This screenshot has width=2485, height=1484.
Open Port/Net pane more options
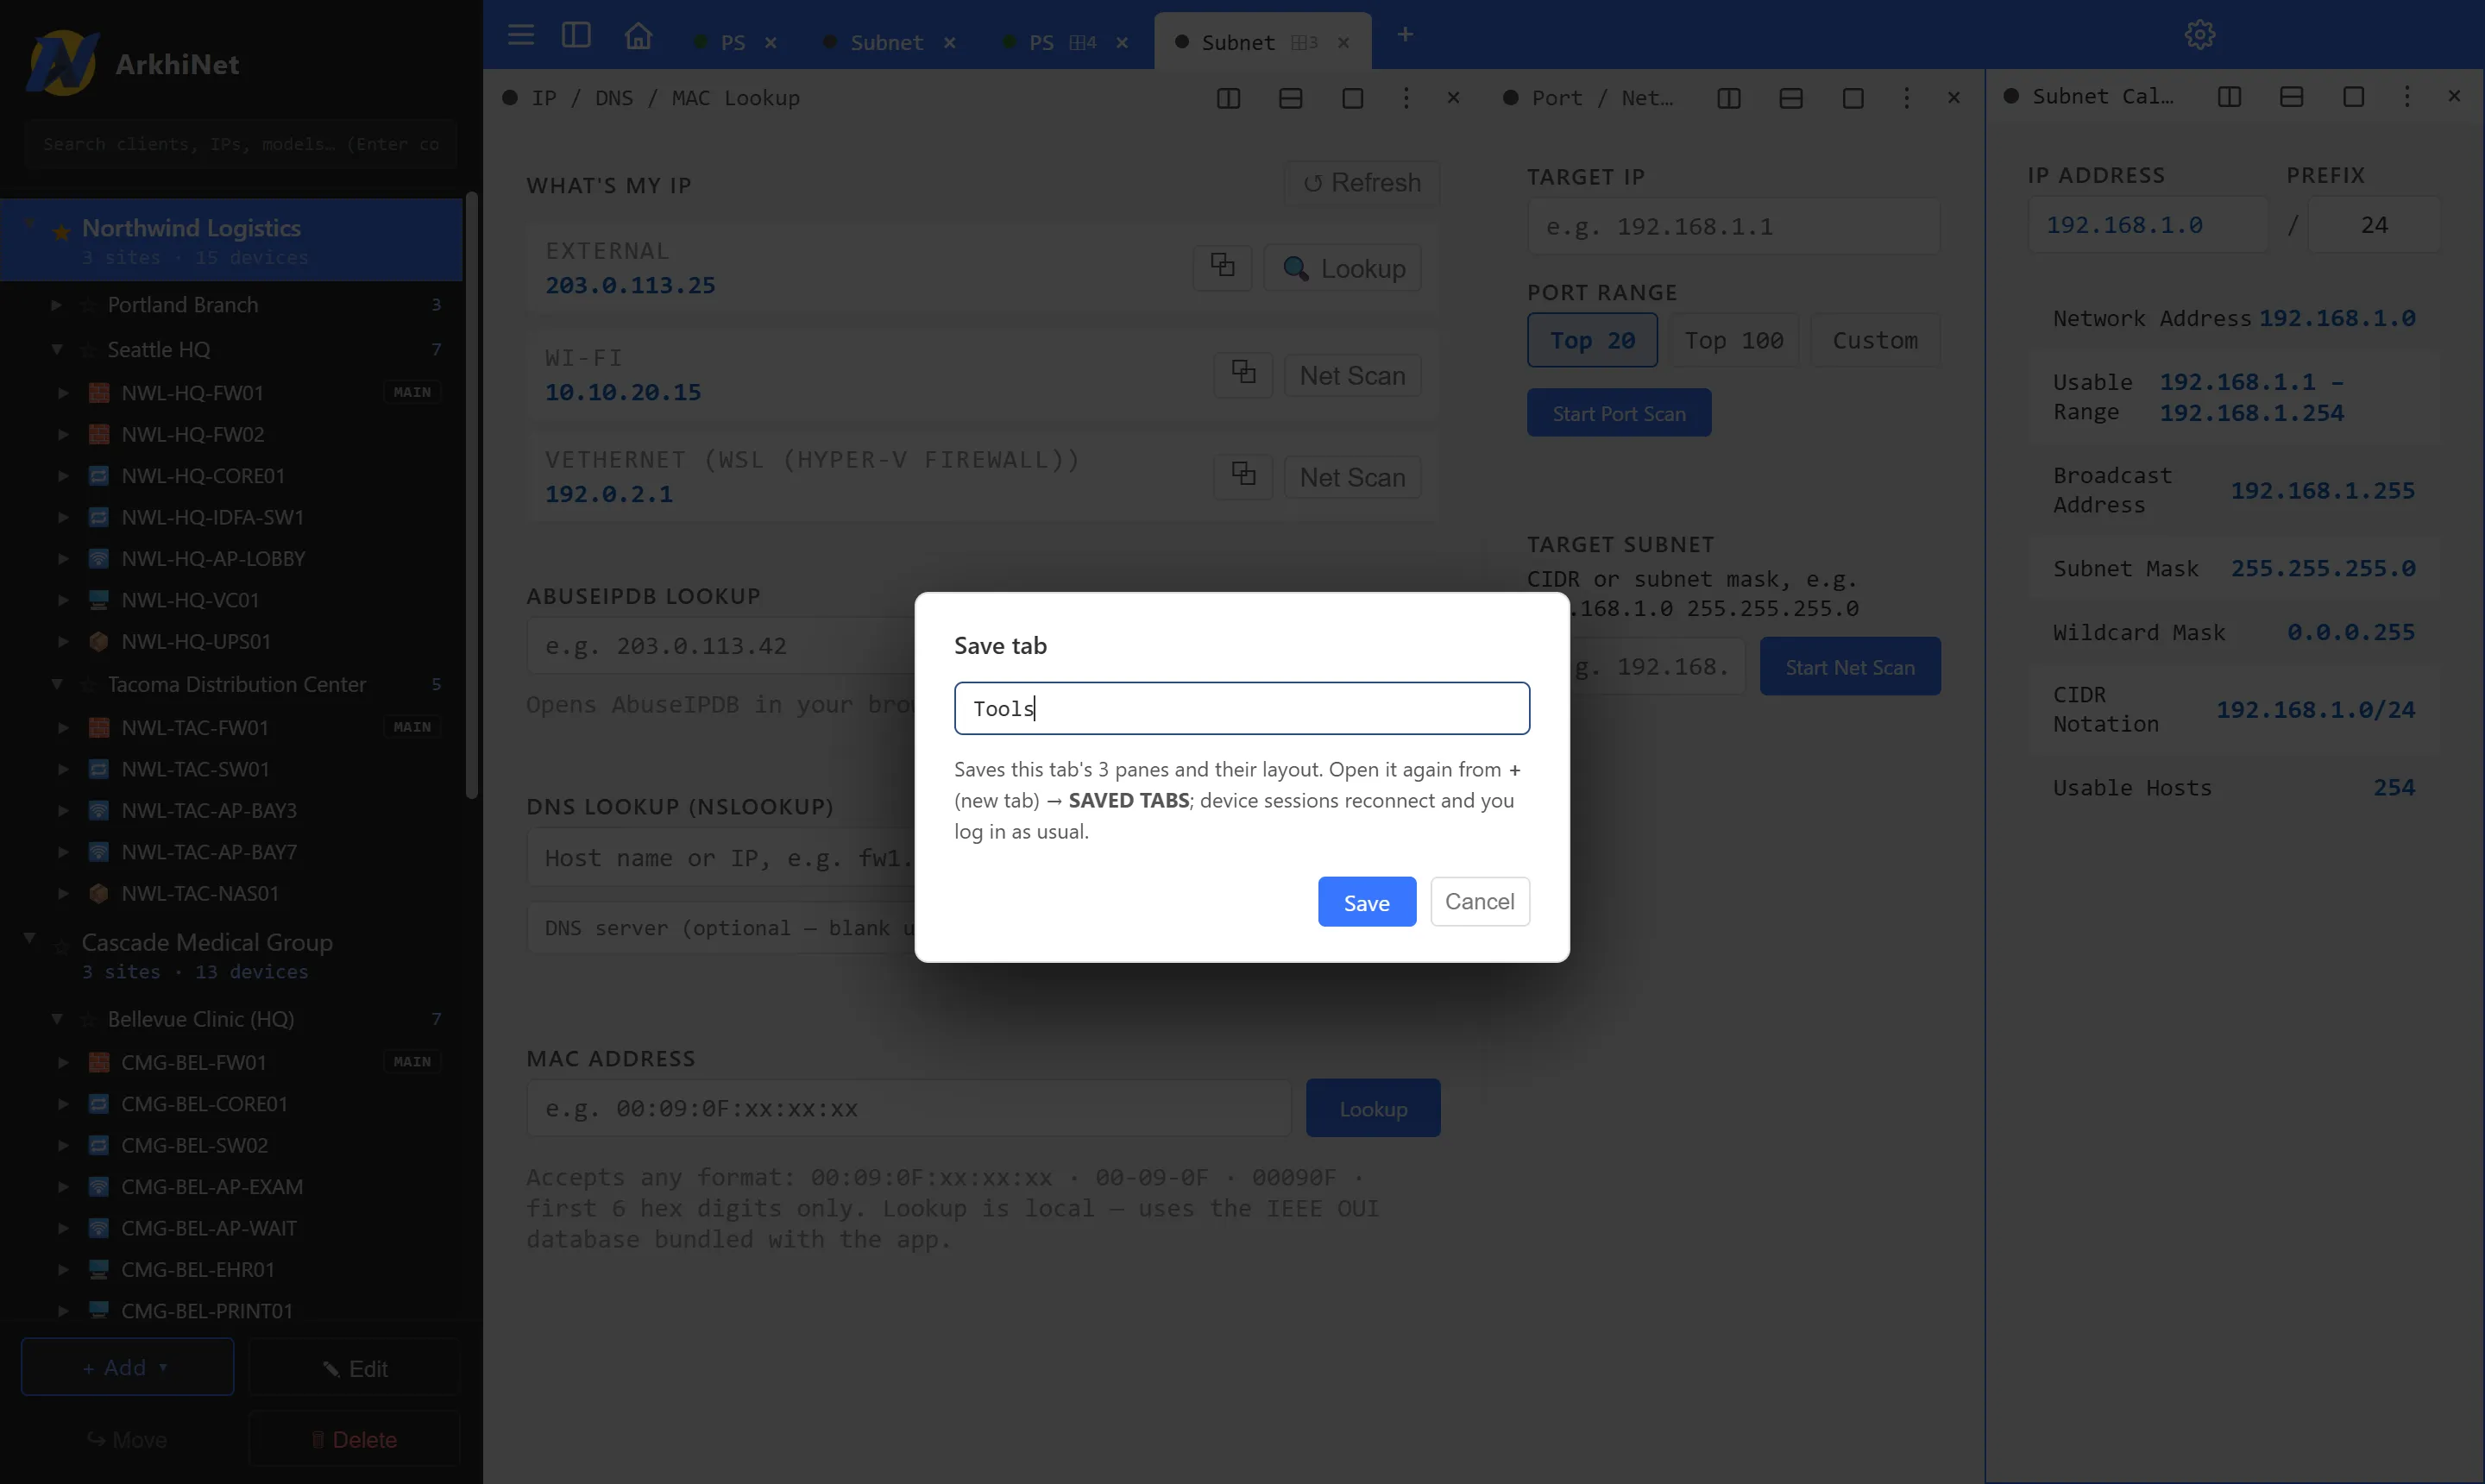1906,98
